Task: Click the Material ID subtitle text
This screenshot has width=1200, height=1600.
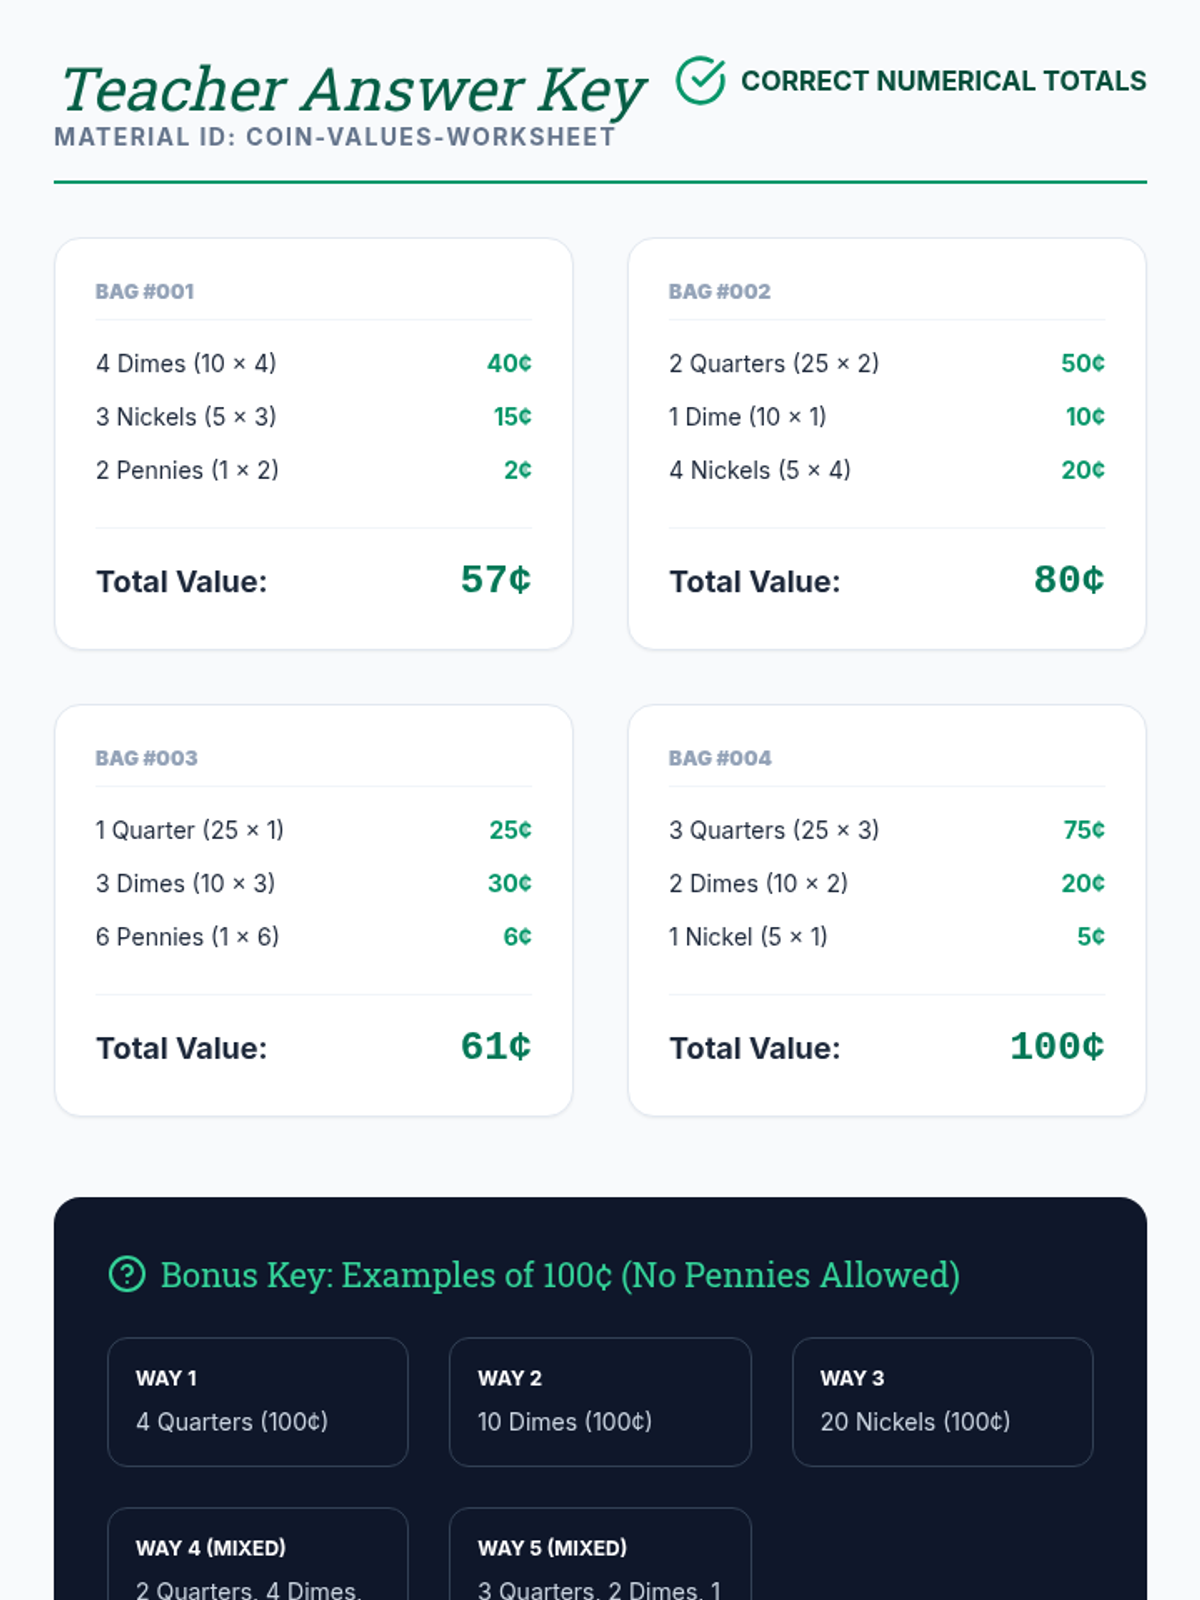Action: [335, 137]
